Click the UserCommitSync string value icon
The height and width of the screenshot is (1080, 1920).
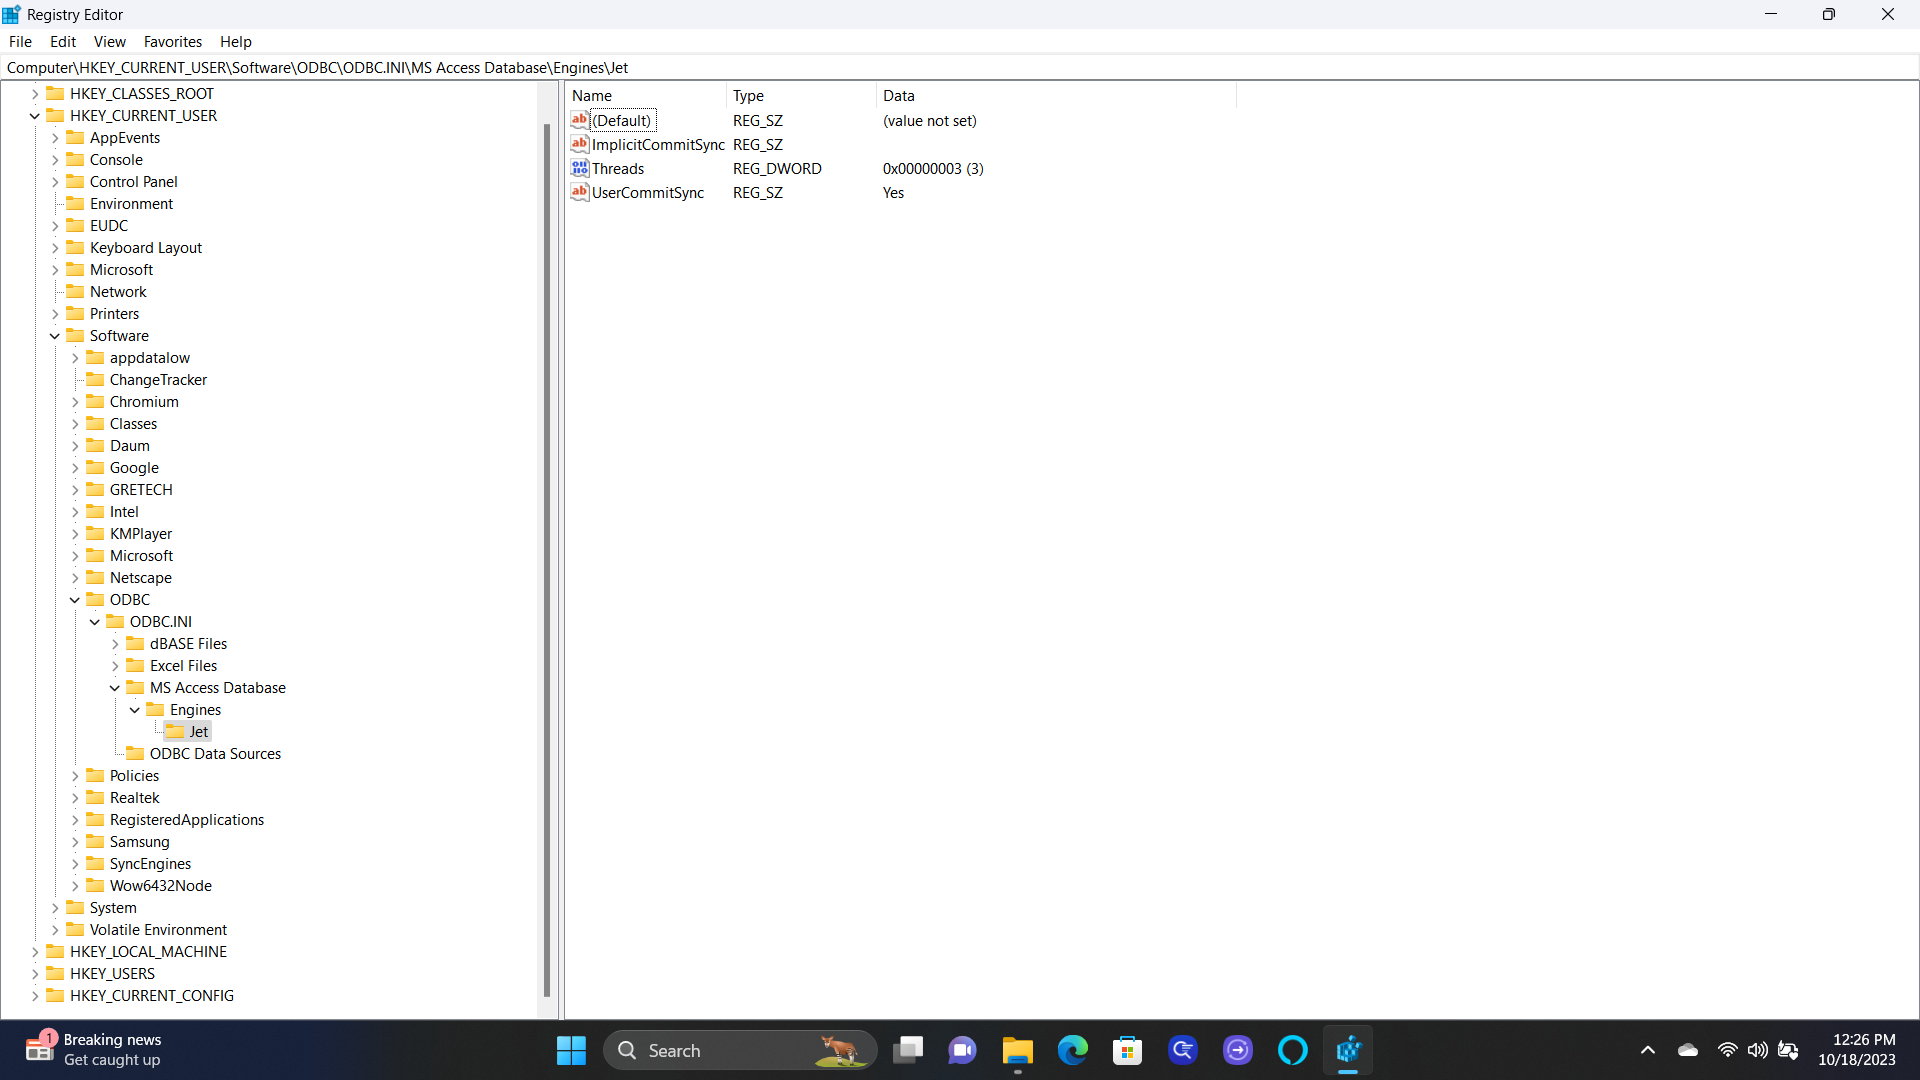coord(580,192)
